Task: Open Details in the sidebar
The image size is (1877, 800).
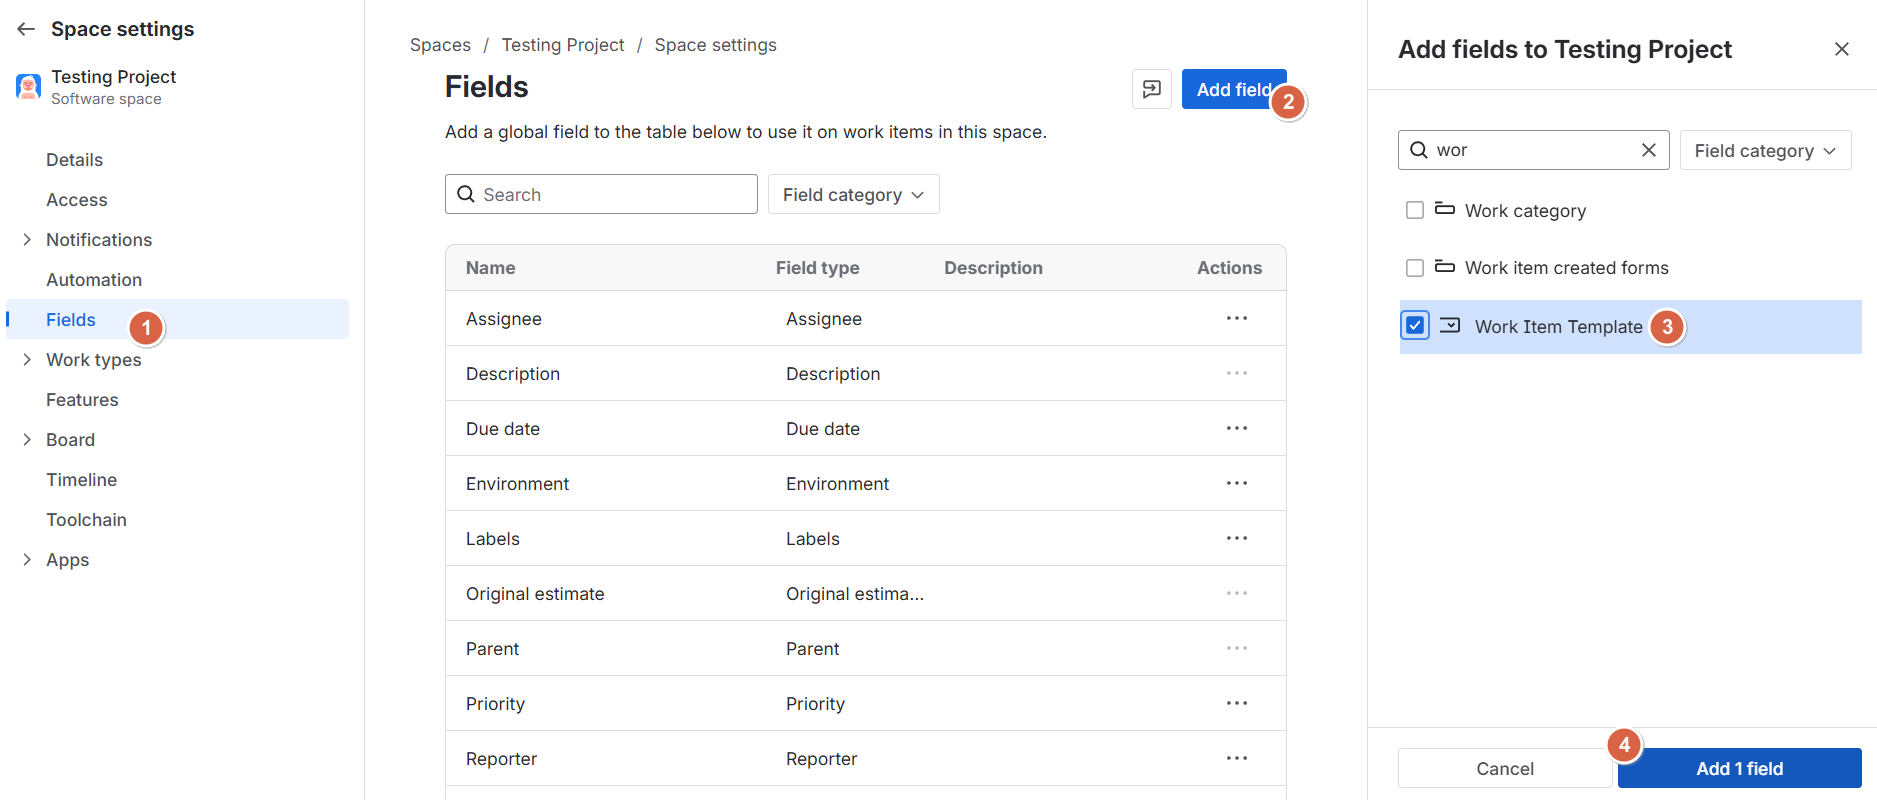Action: coord(74,160)
